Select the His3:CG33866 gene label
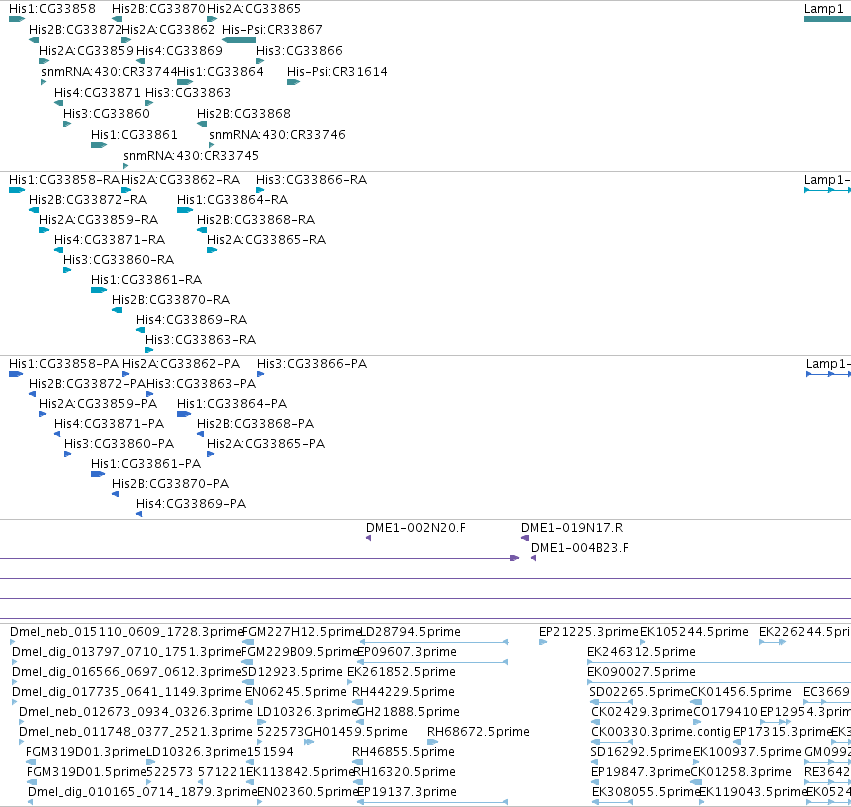851x807 pixels. pyautogui.click(x=299, y=50)
